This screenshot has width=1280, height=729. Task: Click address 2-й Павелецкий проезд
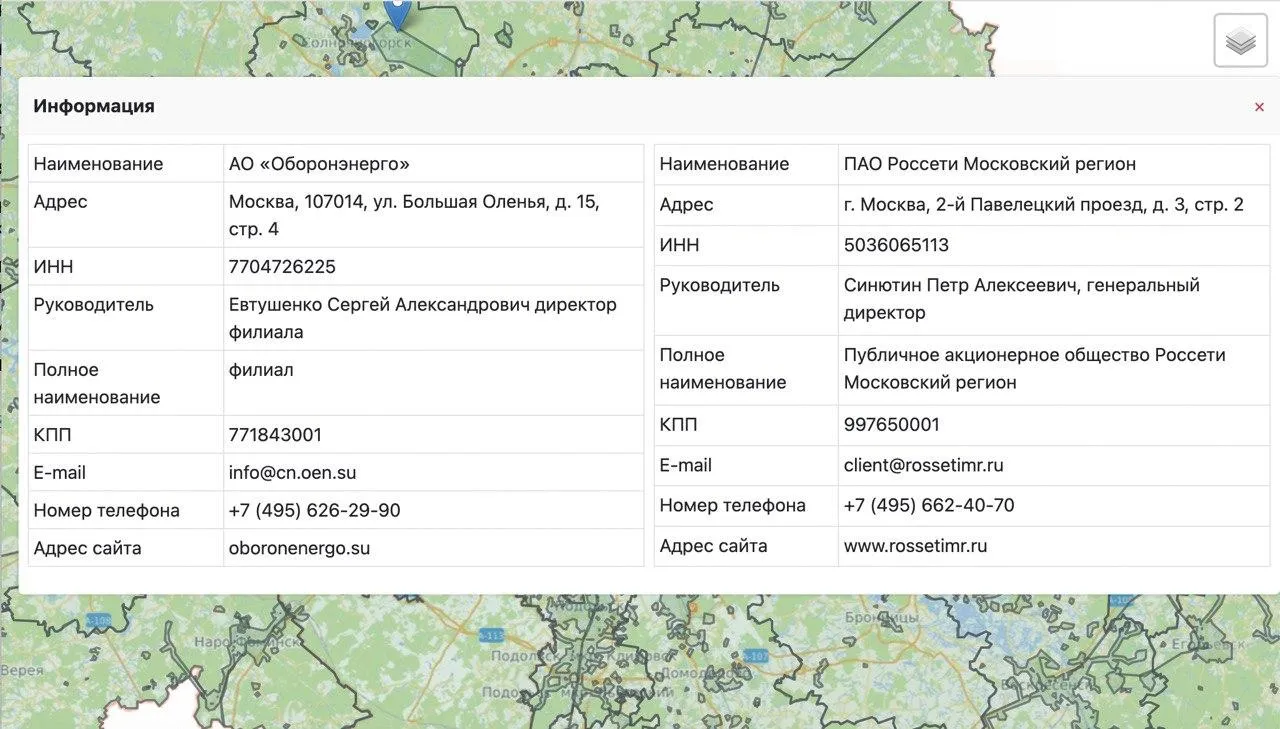coord(1044,204)
